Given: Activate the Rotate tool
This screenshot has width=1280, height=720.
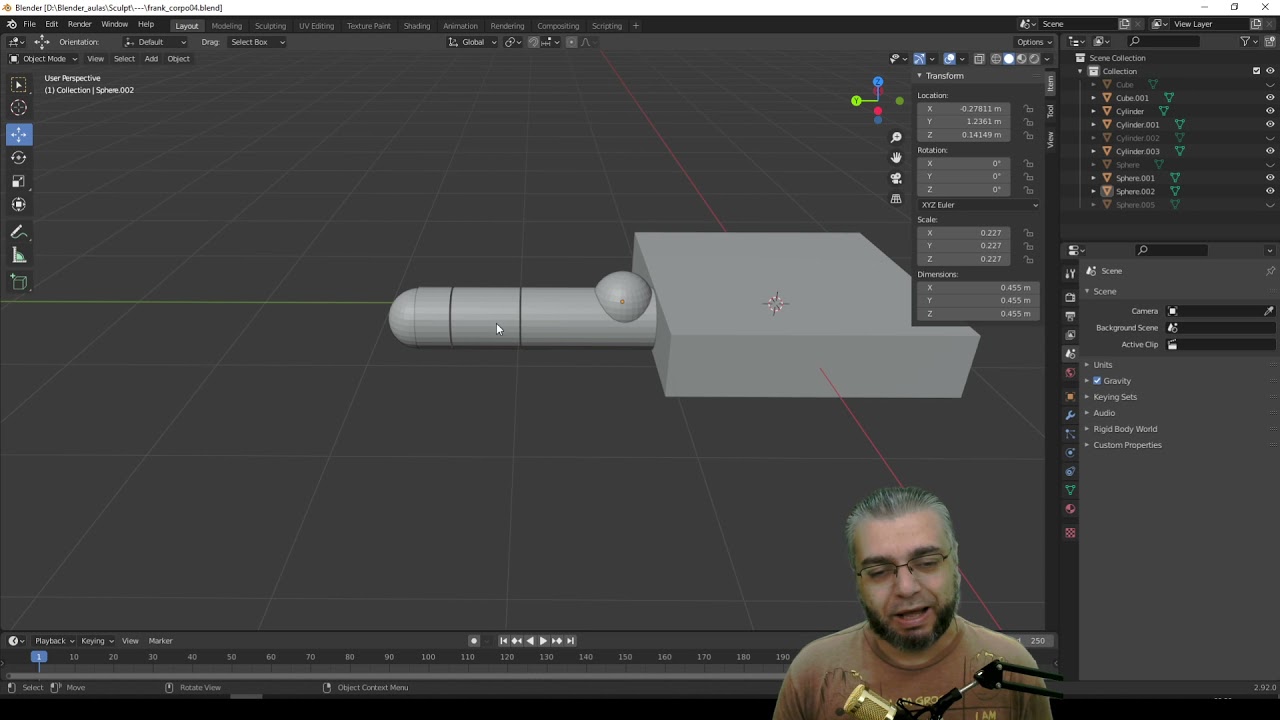Looking at the screenshot, I should (x=19, y=157).
